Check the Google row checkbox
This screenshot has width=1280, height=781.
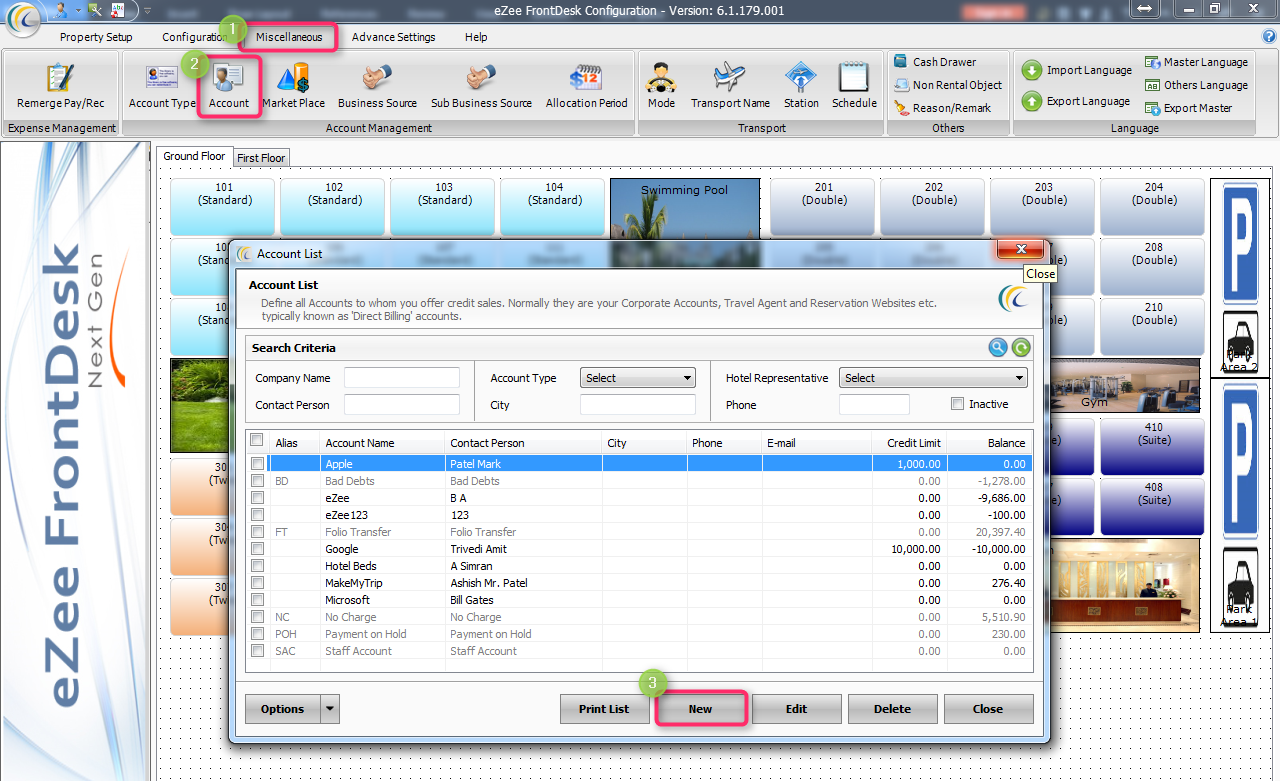(x=257, y=549)
